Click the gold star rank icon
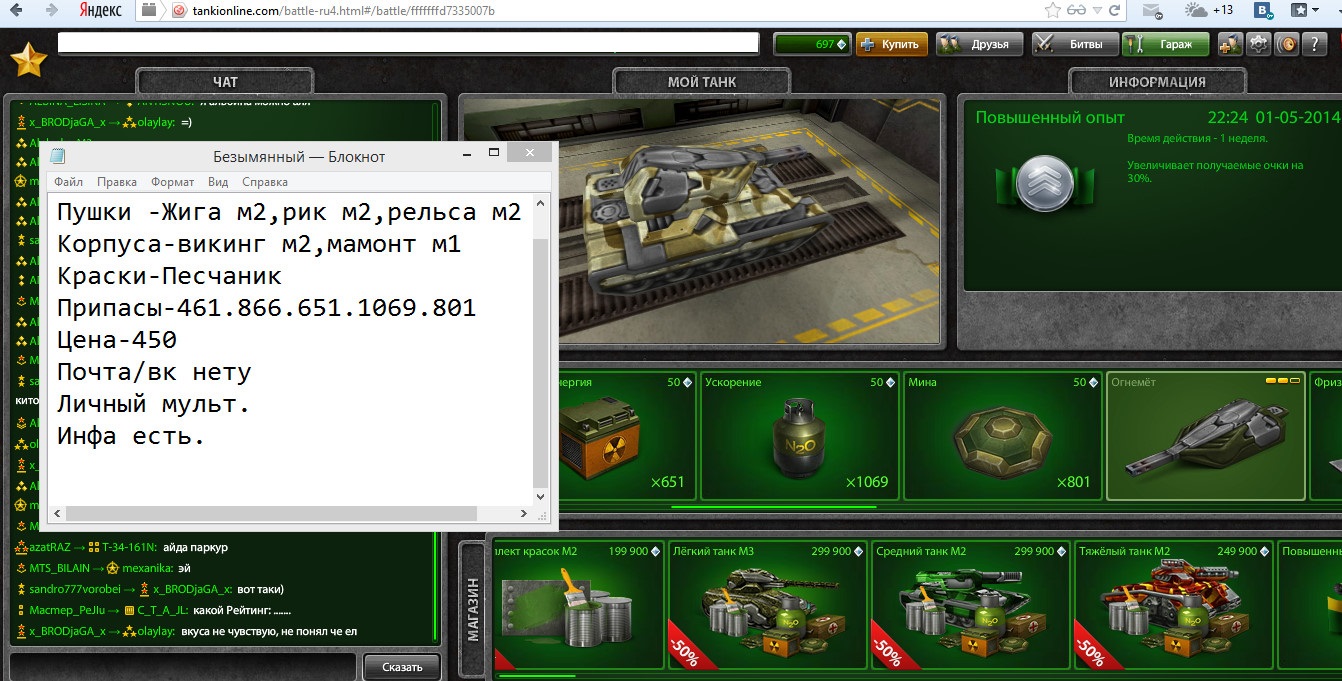Screen dimensions: 1342x681 click(28, 59)
